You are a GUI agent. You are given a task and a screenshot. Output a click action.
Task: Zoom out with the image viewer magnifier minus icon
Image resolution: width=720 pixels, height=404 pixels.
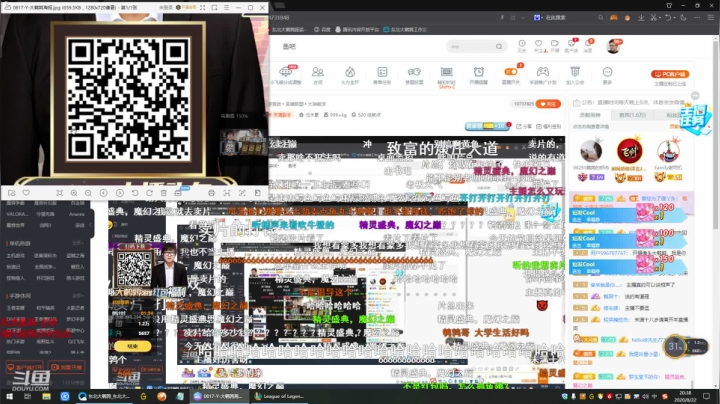(88, 193)
